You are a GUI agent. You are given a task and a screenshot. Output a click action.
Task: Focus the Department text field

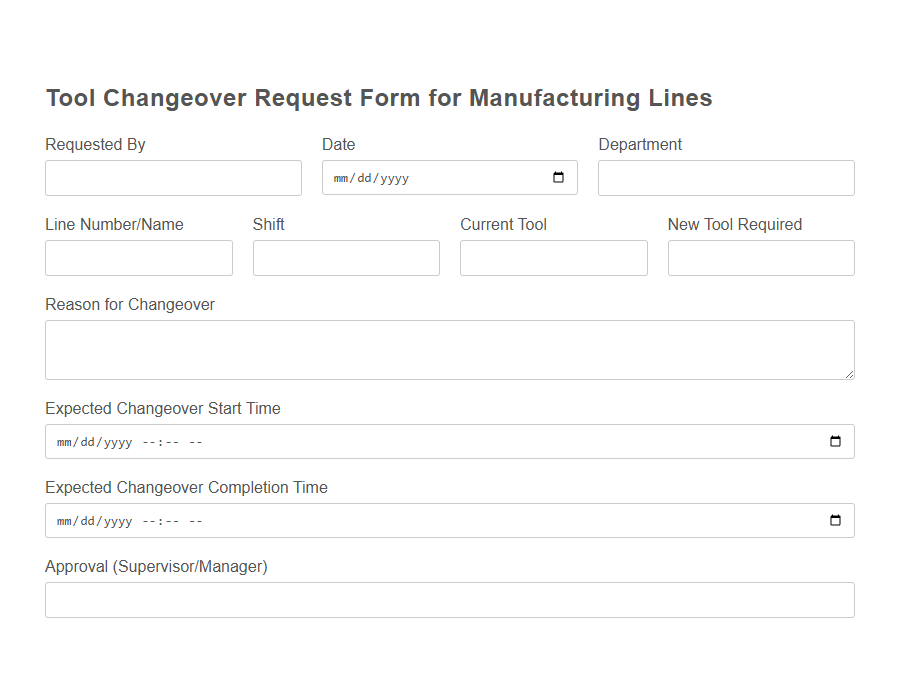[x=725, y=177]
